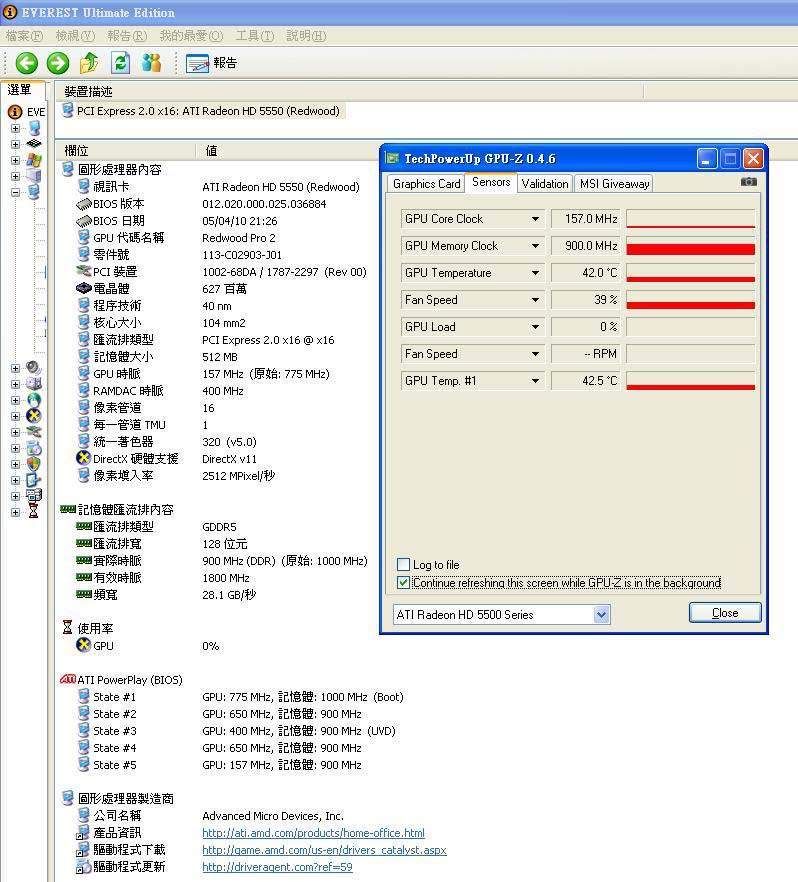Viewport: 798px width, 882px height.
Task: Click the memory chip icon beside 記憶體匯流排內容
Action: click(67, 510)
